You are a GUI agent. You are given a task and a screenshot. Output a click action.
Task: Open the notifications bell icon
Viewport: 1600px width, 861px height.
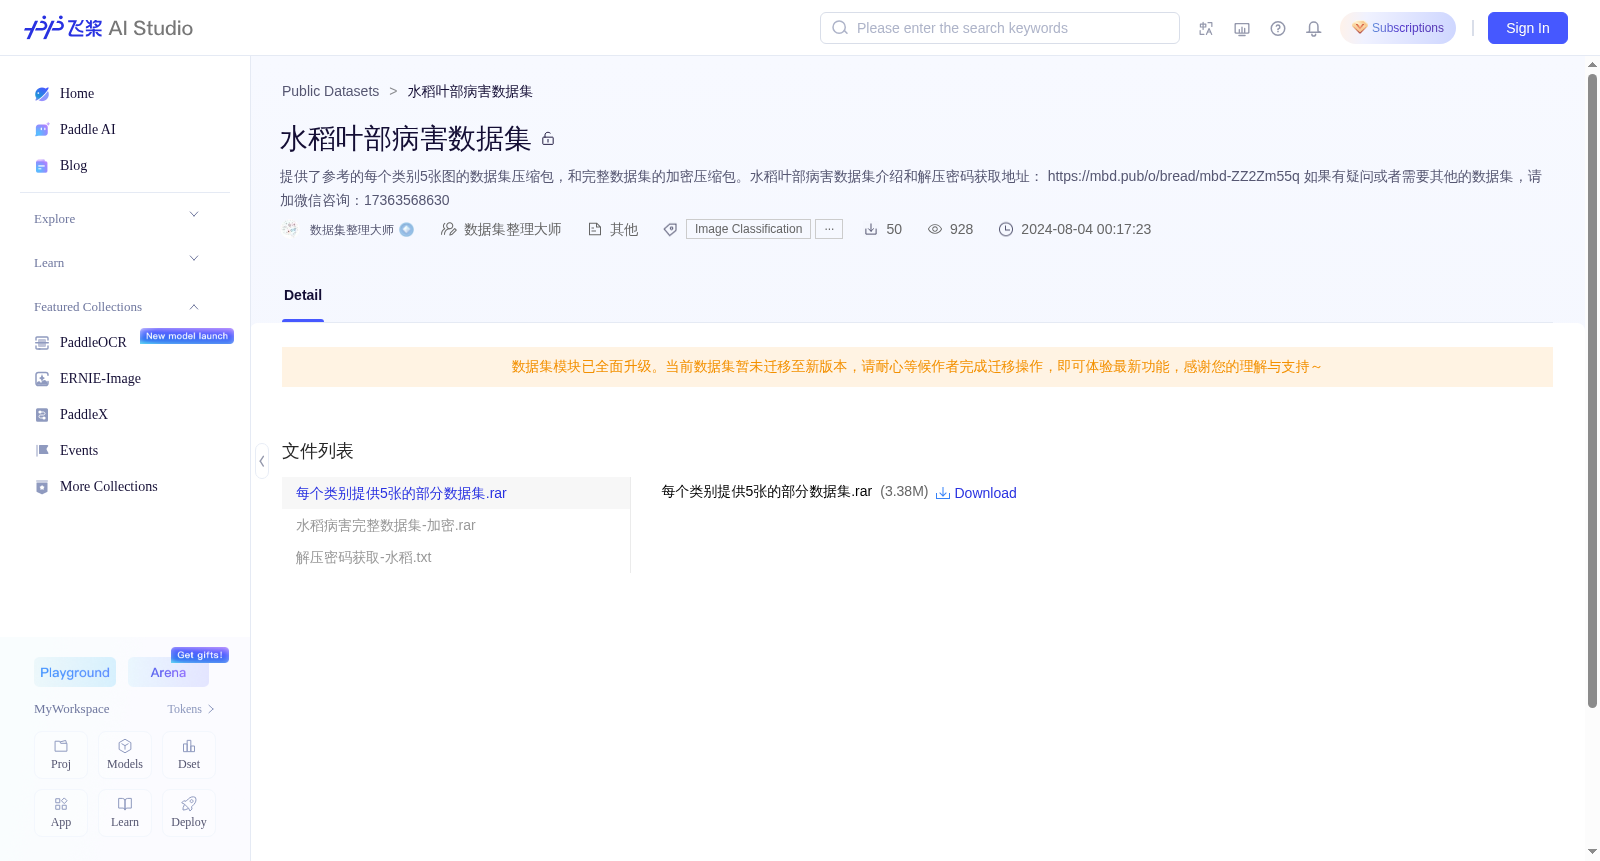(x=1314, y=29)
